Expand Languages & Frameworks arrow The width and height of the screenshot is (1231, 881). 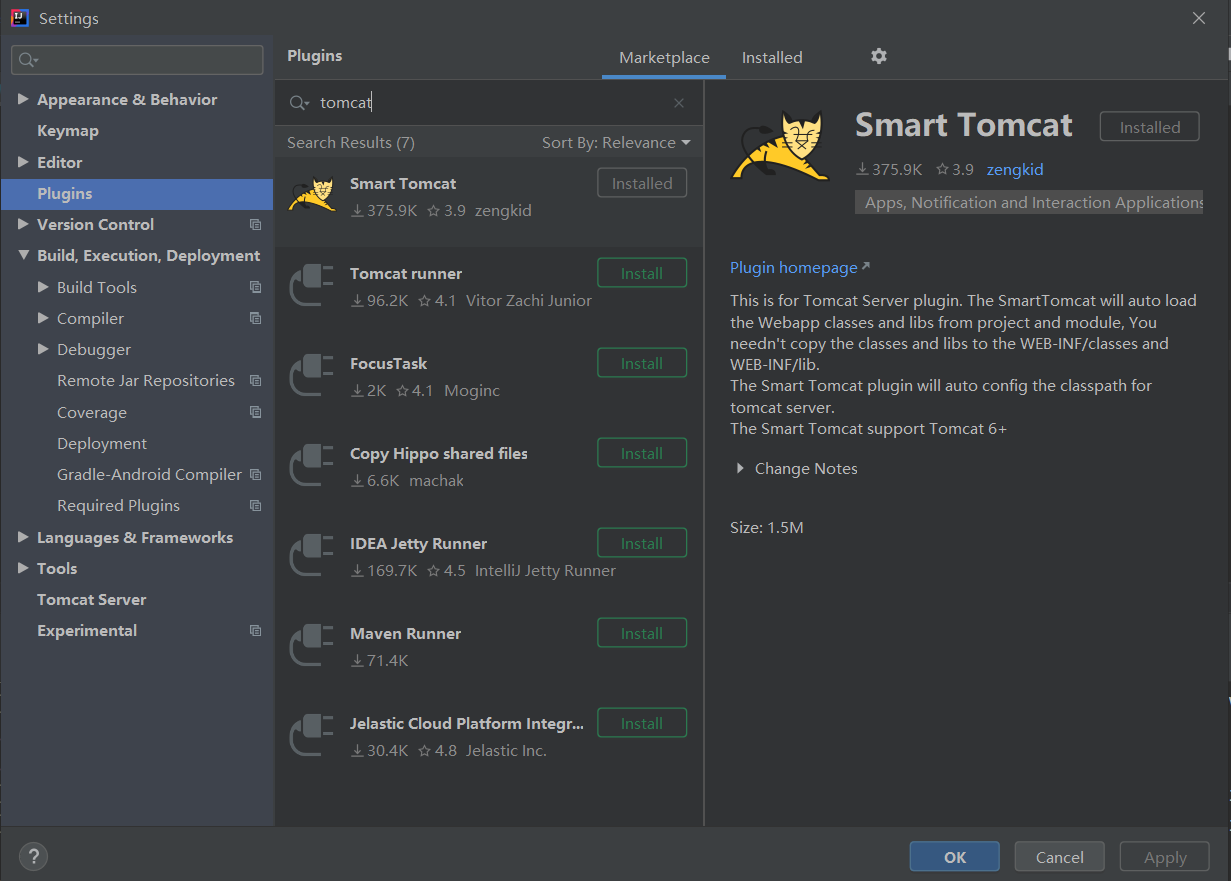(23, 538)
